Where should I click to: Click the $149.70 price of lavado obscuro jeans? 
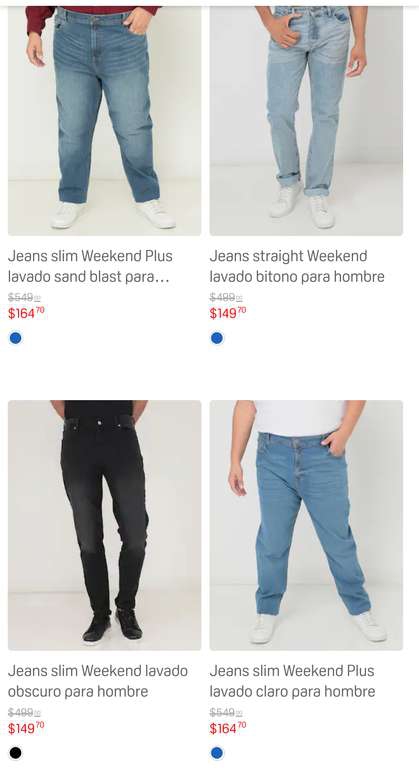26,728
